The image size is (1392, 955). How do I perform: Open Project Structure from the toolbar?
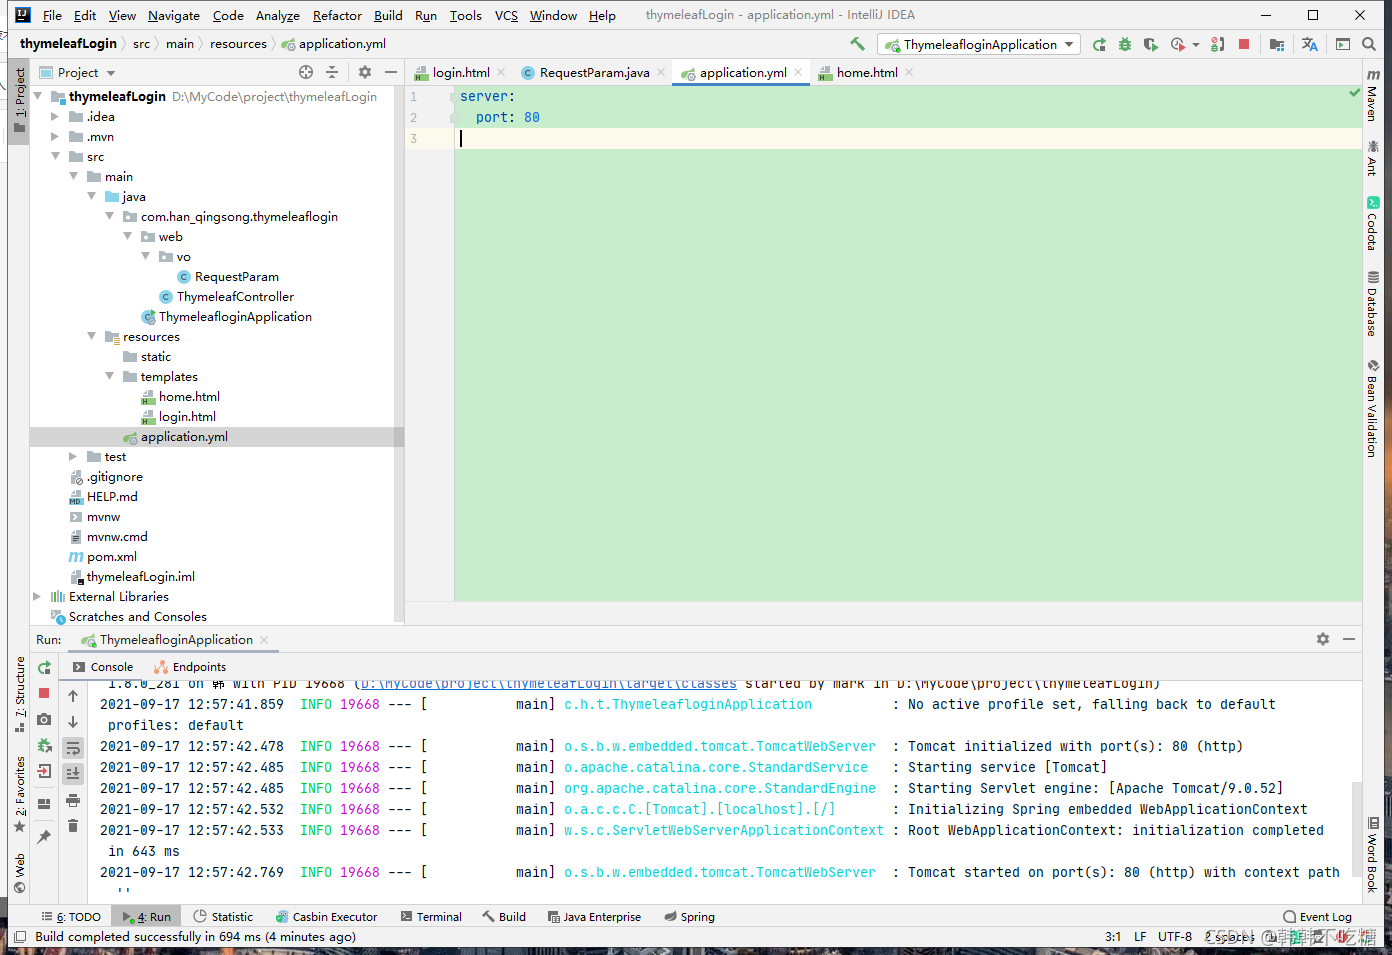1277,44
